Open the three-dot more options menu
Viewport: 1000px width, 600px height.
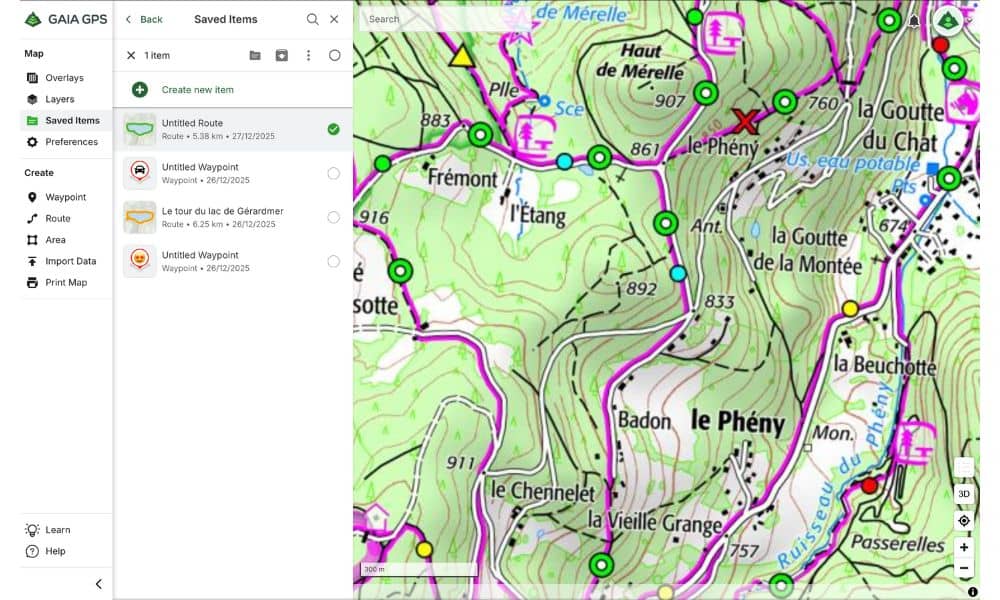tap(308, 56)
